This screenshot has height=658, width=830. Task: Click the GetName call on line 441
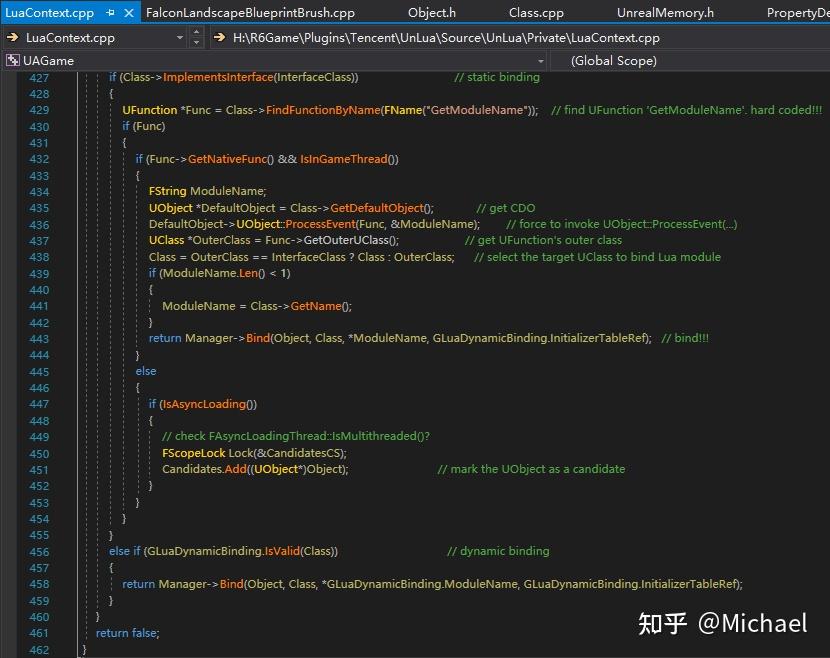click(316, 306)
